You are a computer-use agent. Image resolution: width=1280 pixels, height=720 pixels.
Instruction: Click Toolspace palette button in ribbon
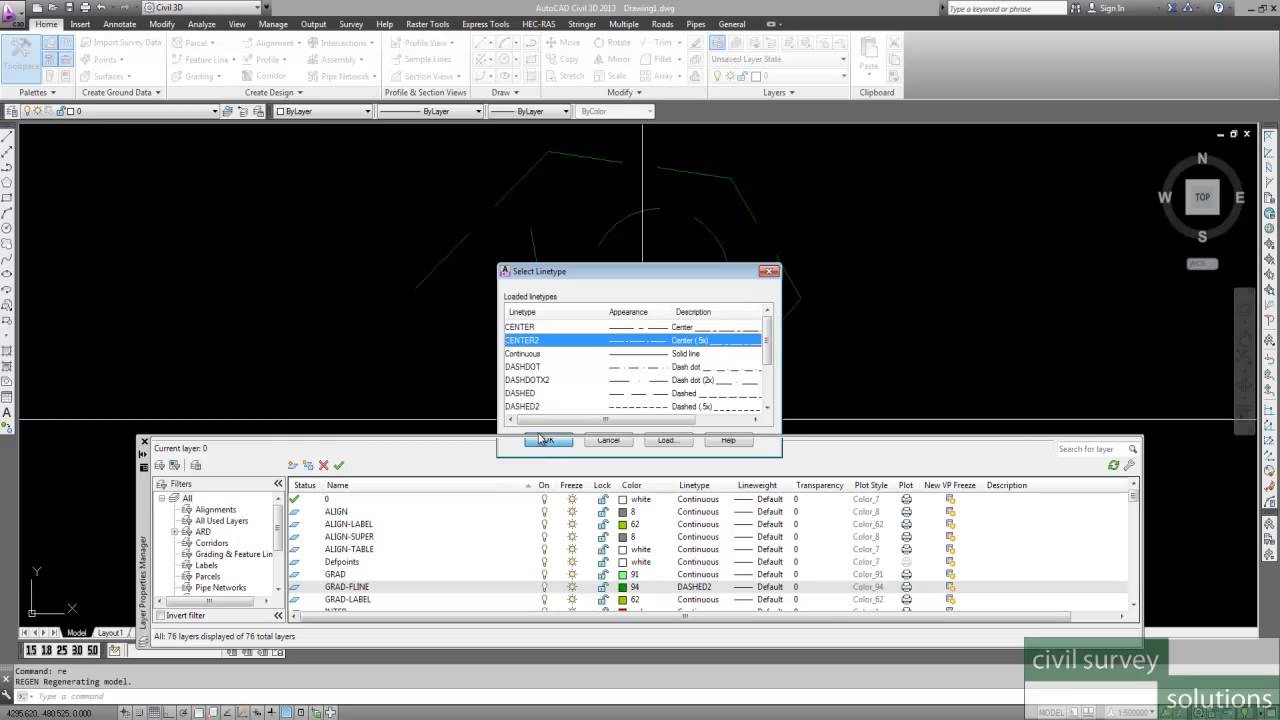(x=20, y=57)
